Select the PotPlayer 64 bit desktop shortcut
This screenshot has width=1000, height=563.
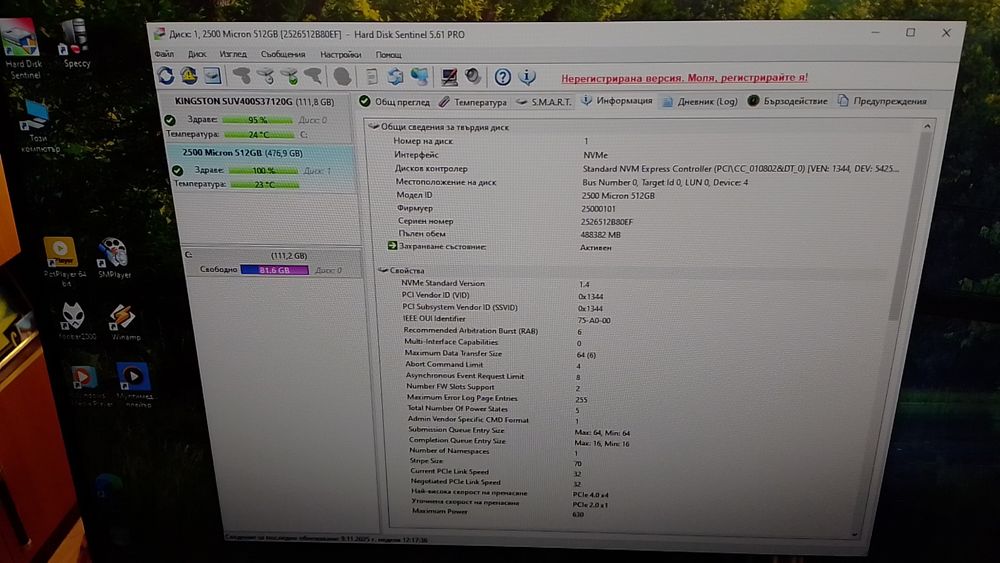(62, 260)
